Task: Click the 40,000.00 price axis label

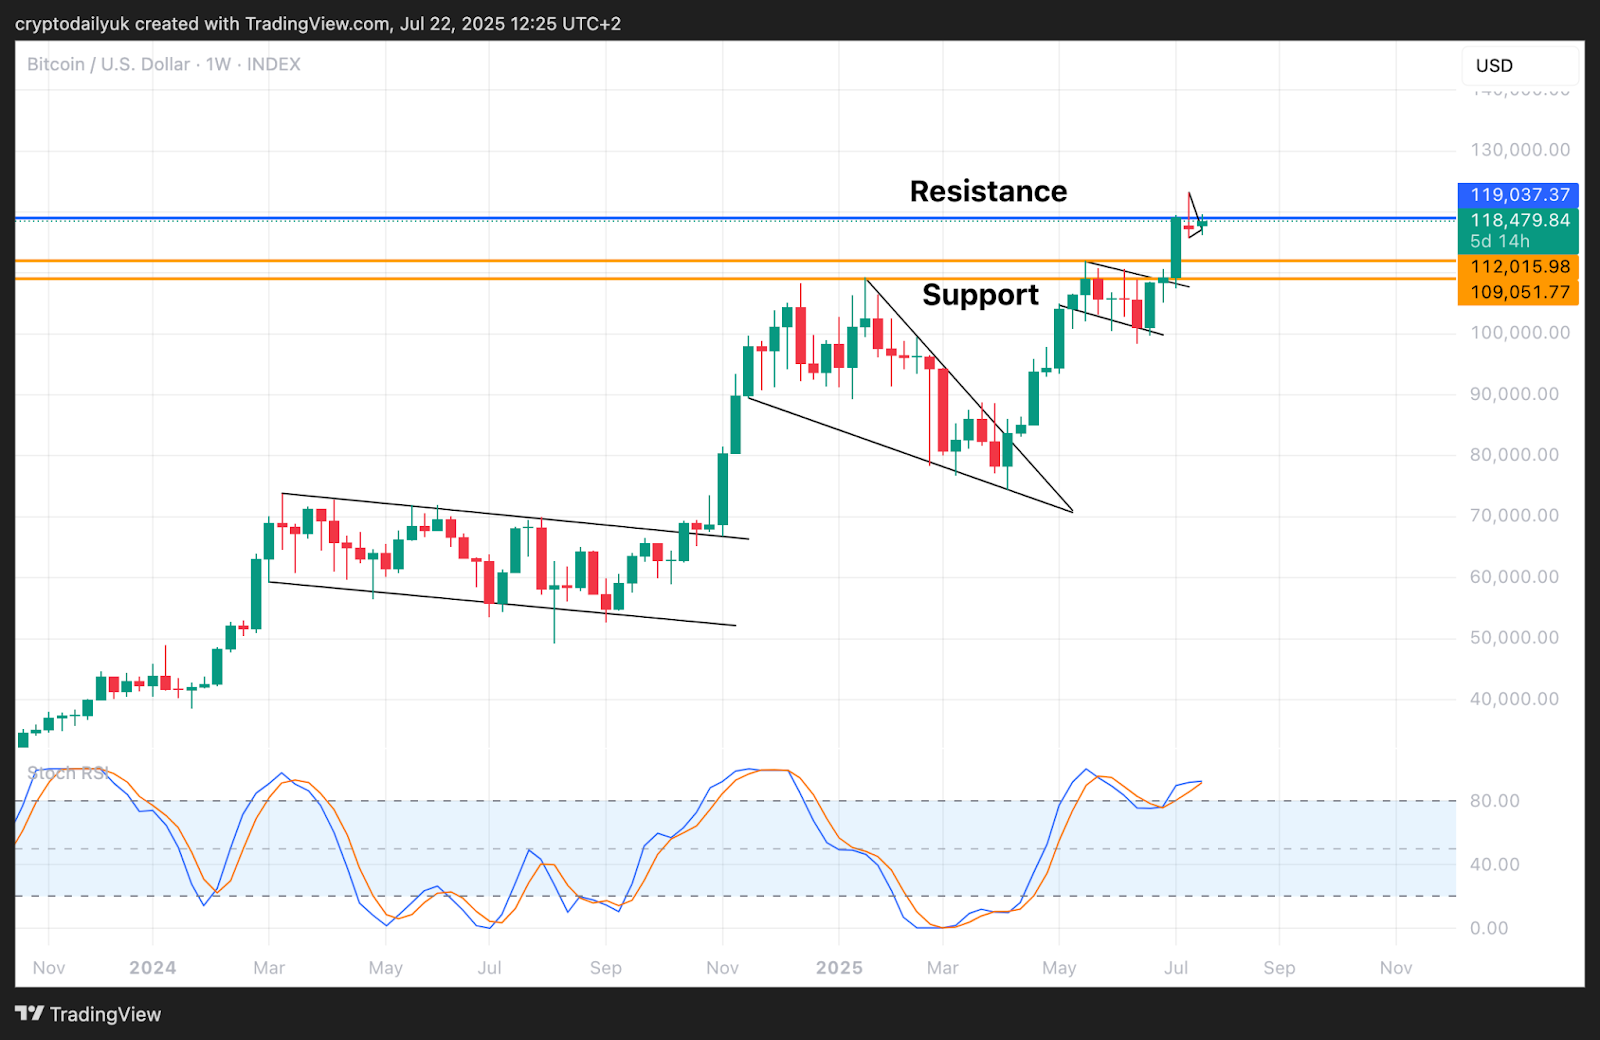Action: 1513,699
